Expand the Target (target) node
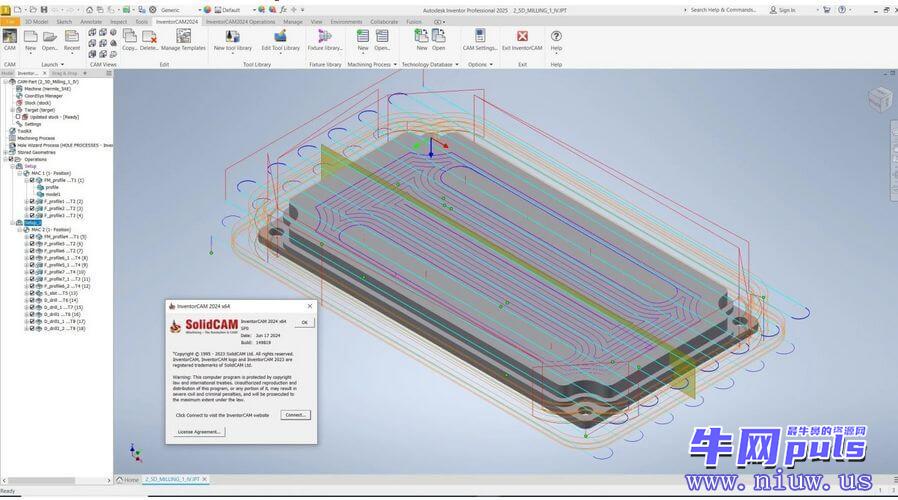The image size is (898, 500). (12, 110)
